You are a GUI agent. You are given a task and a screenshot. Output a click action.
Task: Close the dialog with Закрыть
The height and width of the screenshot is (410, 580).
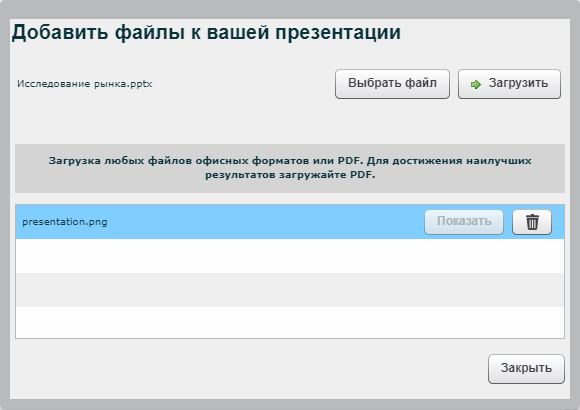526,369
